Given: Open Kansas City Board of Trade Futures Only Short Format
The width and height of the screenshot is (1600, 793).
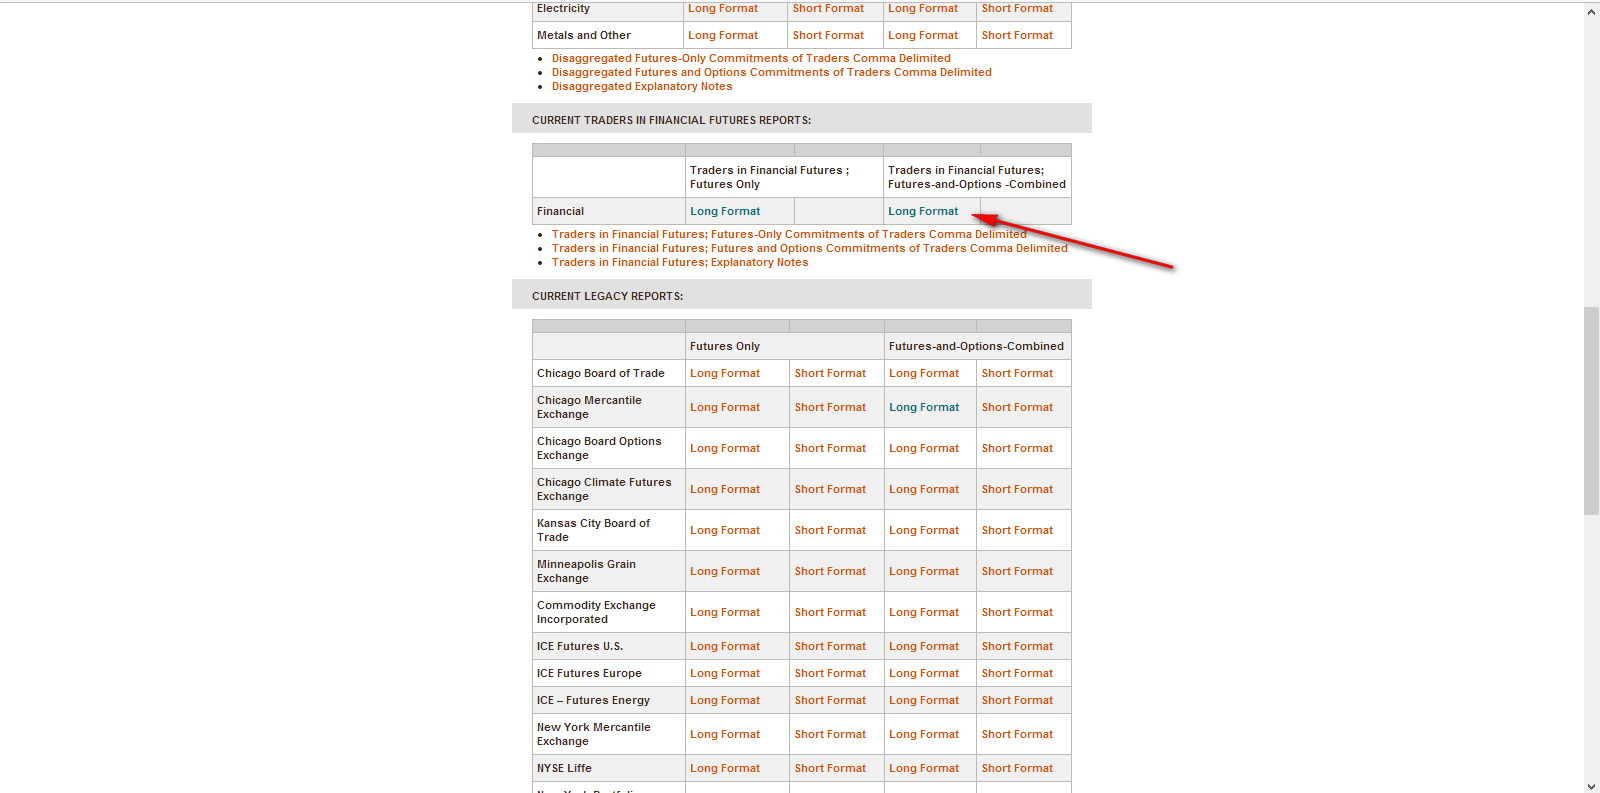Looking at the screenshot, I should coord(830,530).
